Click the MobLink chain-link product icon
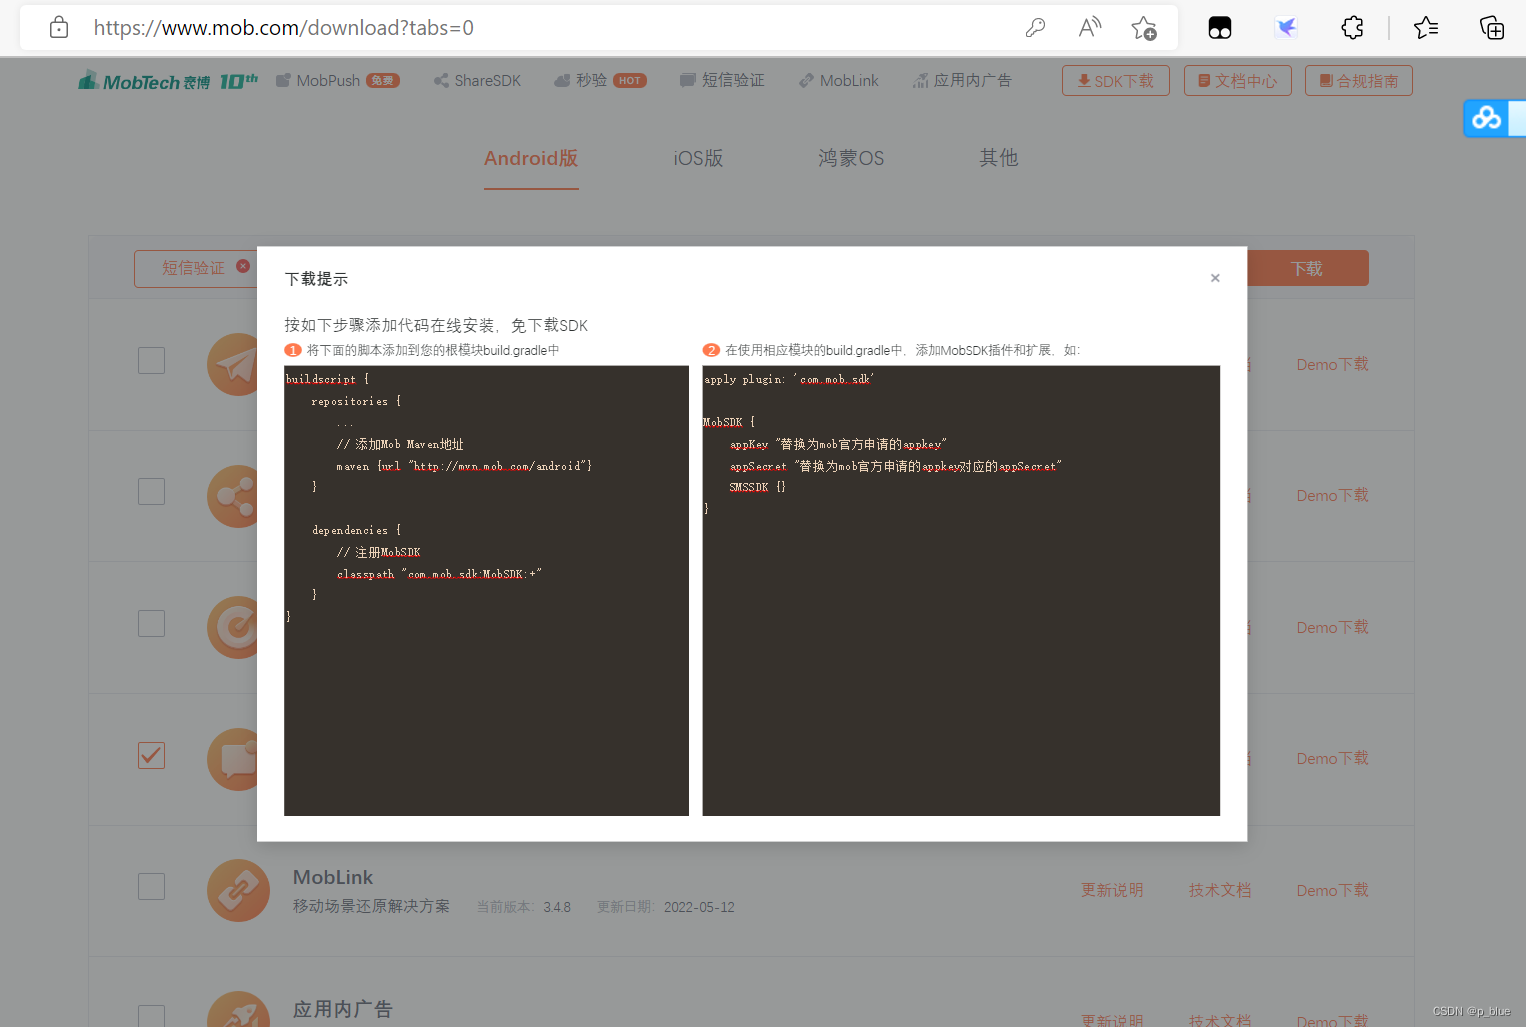 click(x=238, y=890)
